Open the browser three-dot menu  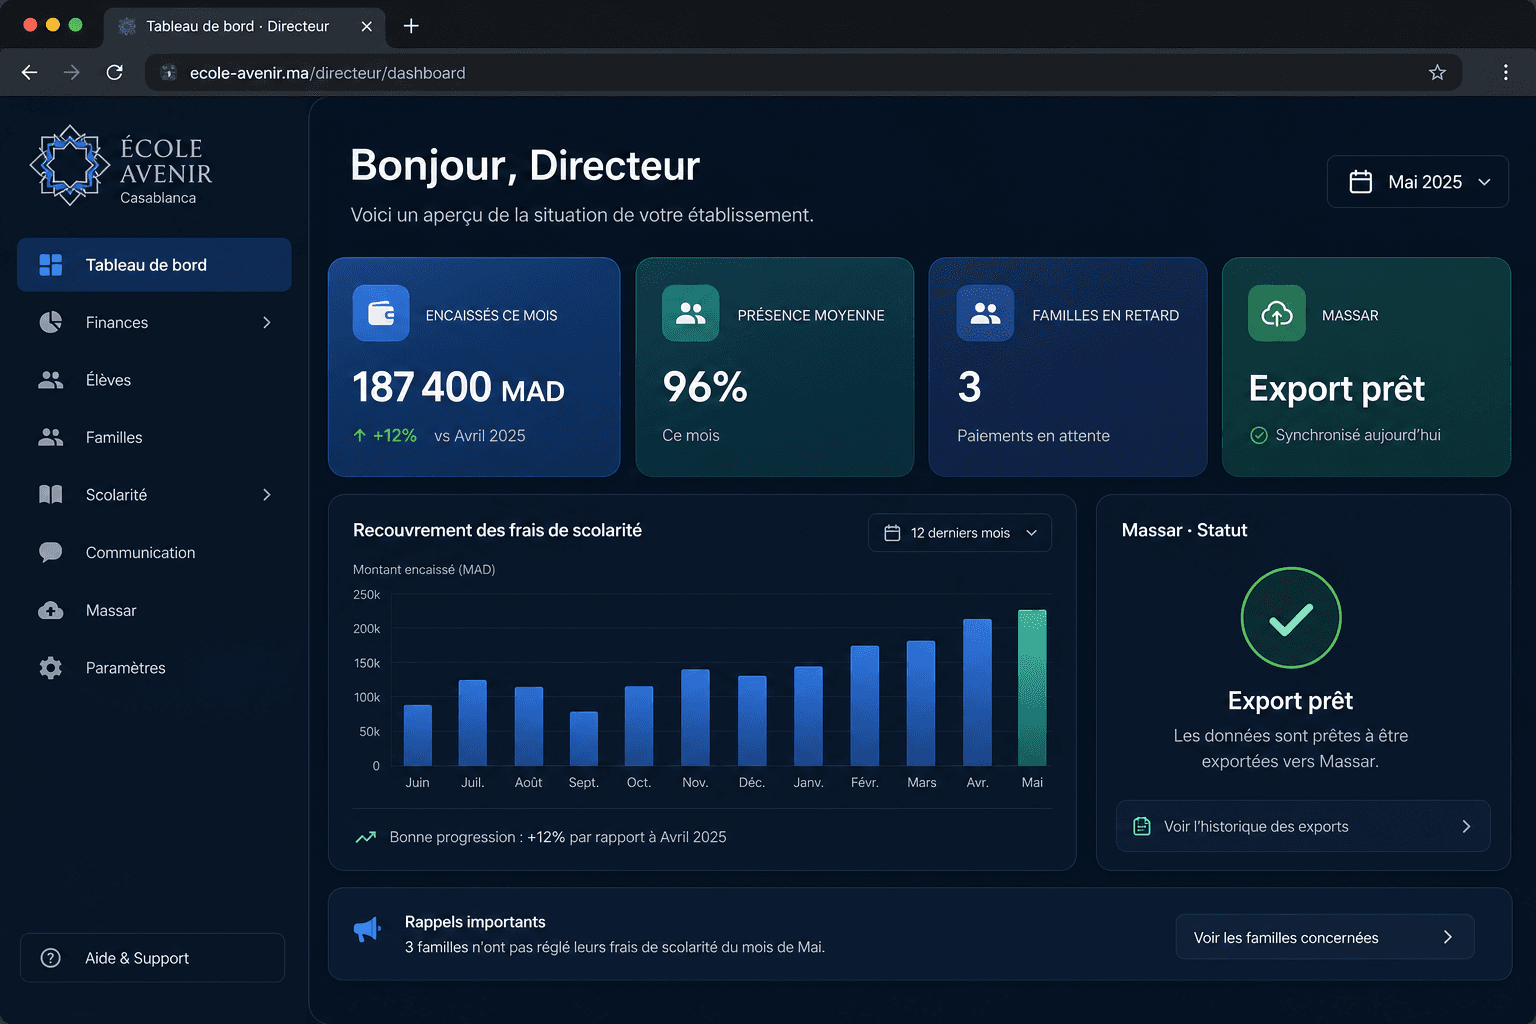[1505, 72]
